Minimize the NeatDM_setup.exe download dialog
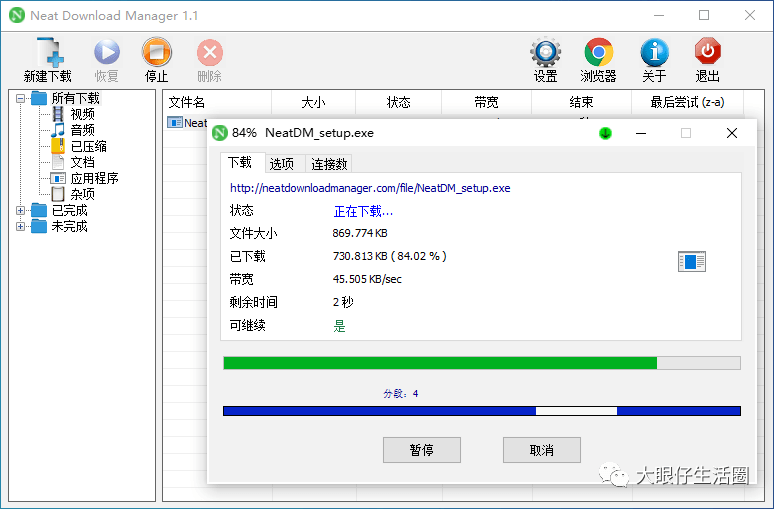The height and width of the screenshot is (509, 774). [x=641, y=133]
